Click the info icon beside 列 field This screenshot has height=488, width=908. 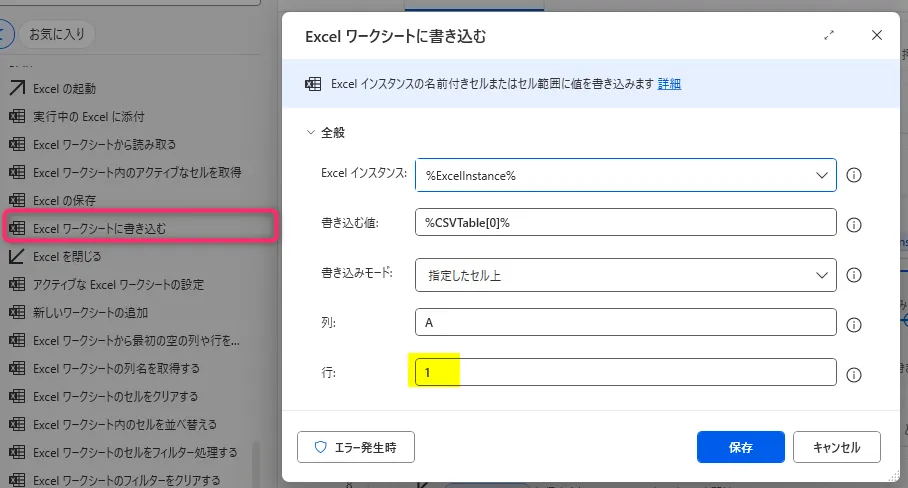point(854,324)
